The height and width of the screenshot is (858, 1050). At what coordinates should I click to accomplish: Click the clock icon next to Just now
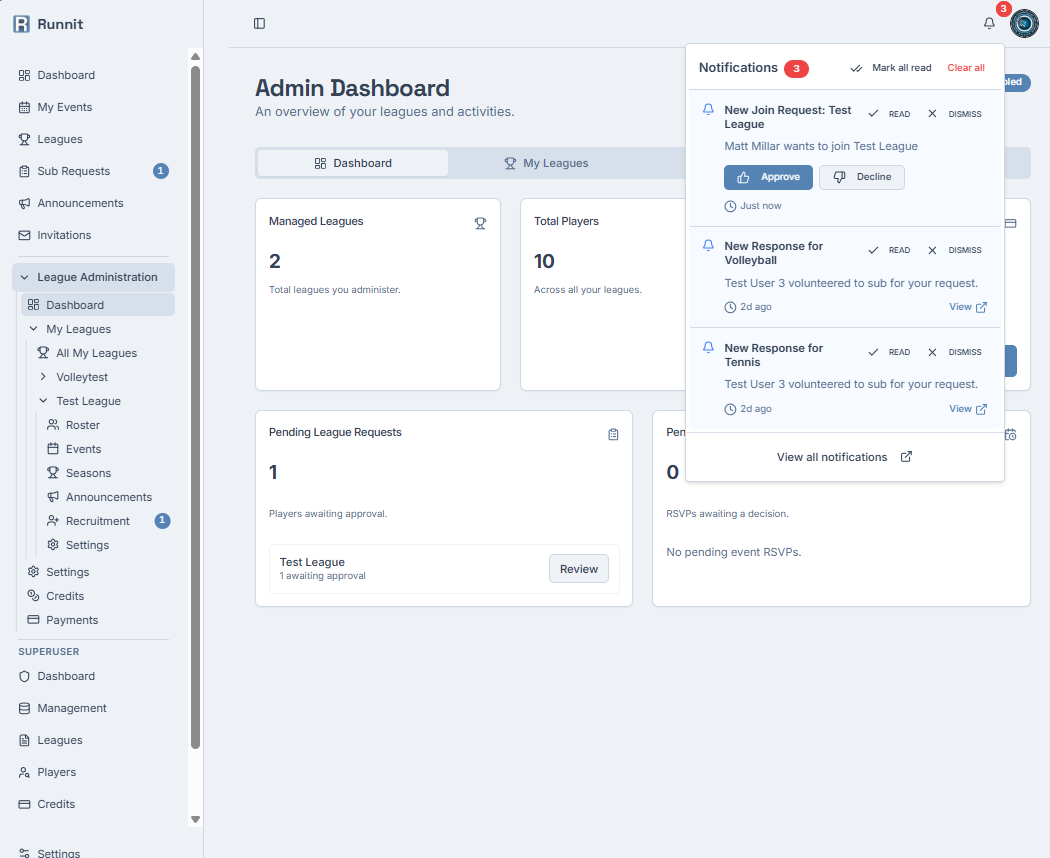click(x=729, y=205)
